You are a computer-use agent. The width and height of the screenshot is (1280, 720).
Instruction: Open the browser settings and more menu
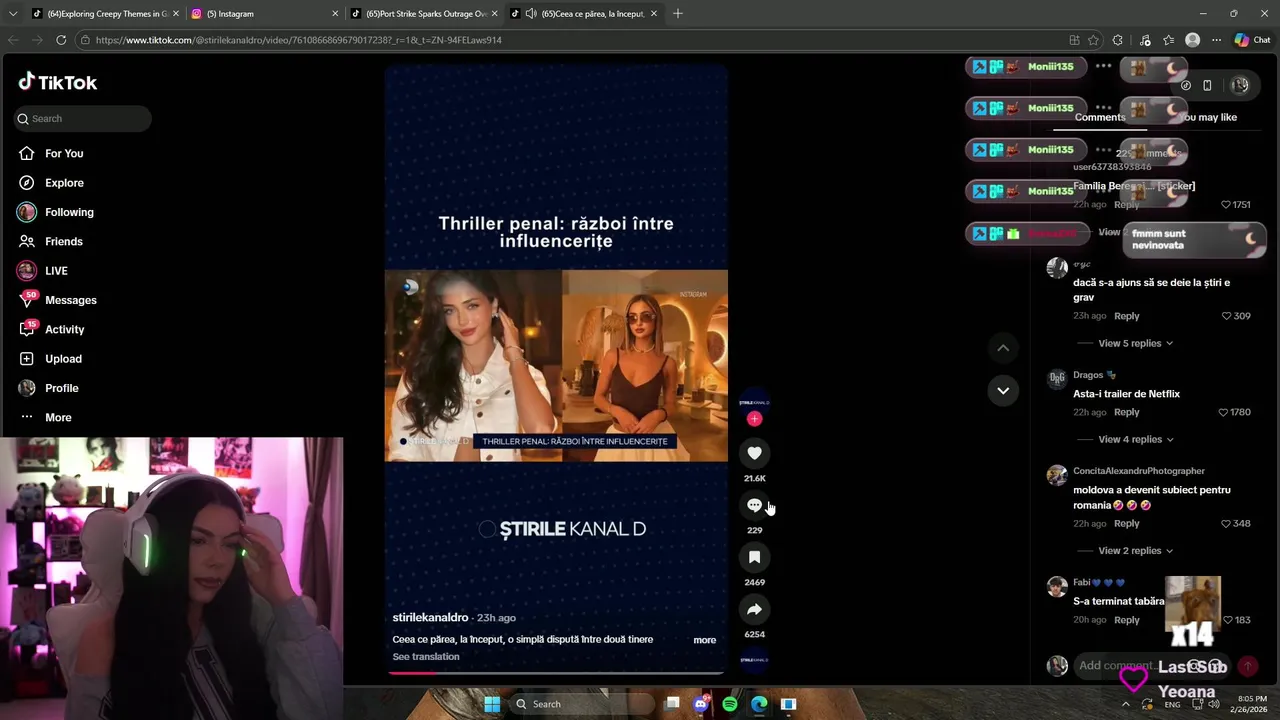[x=1216, y=40]
